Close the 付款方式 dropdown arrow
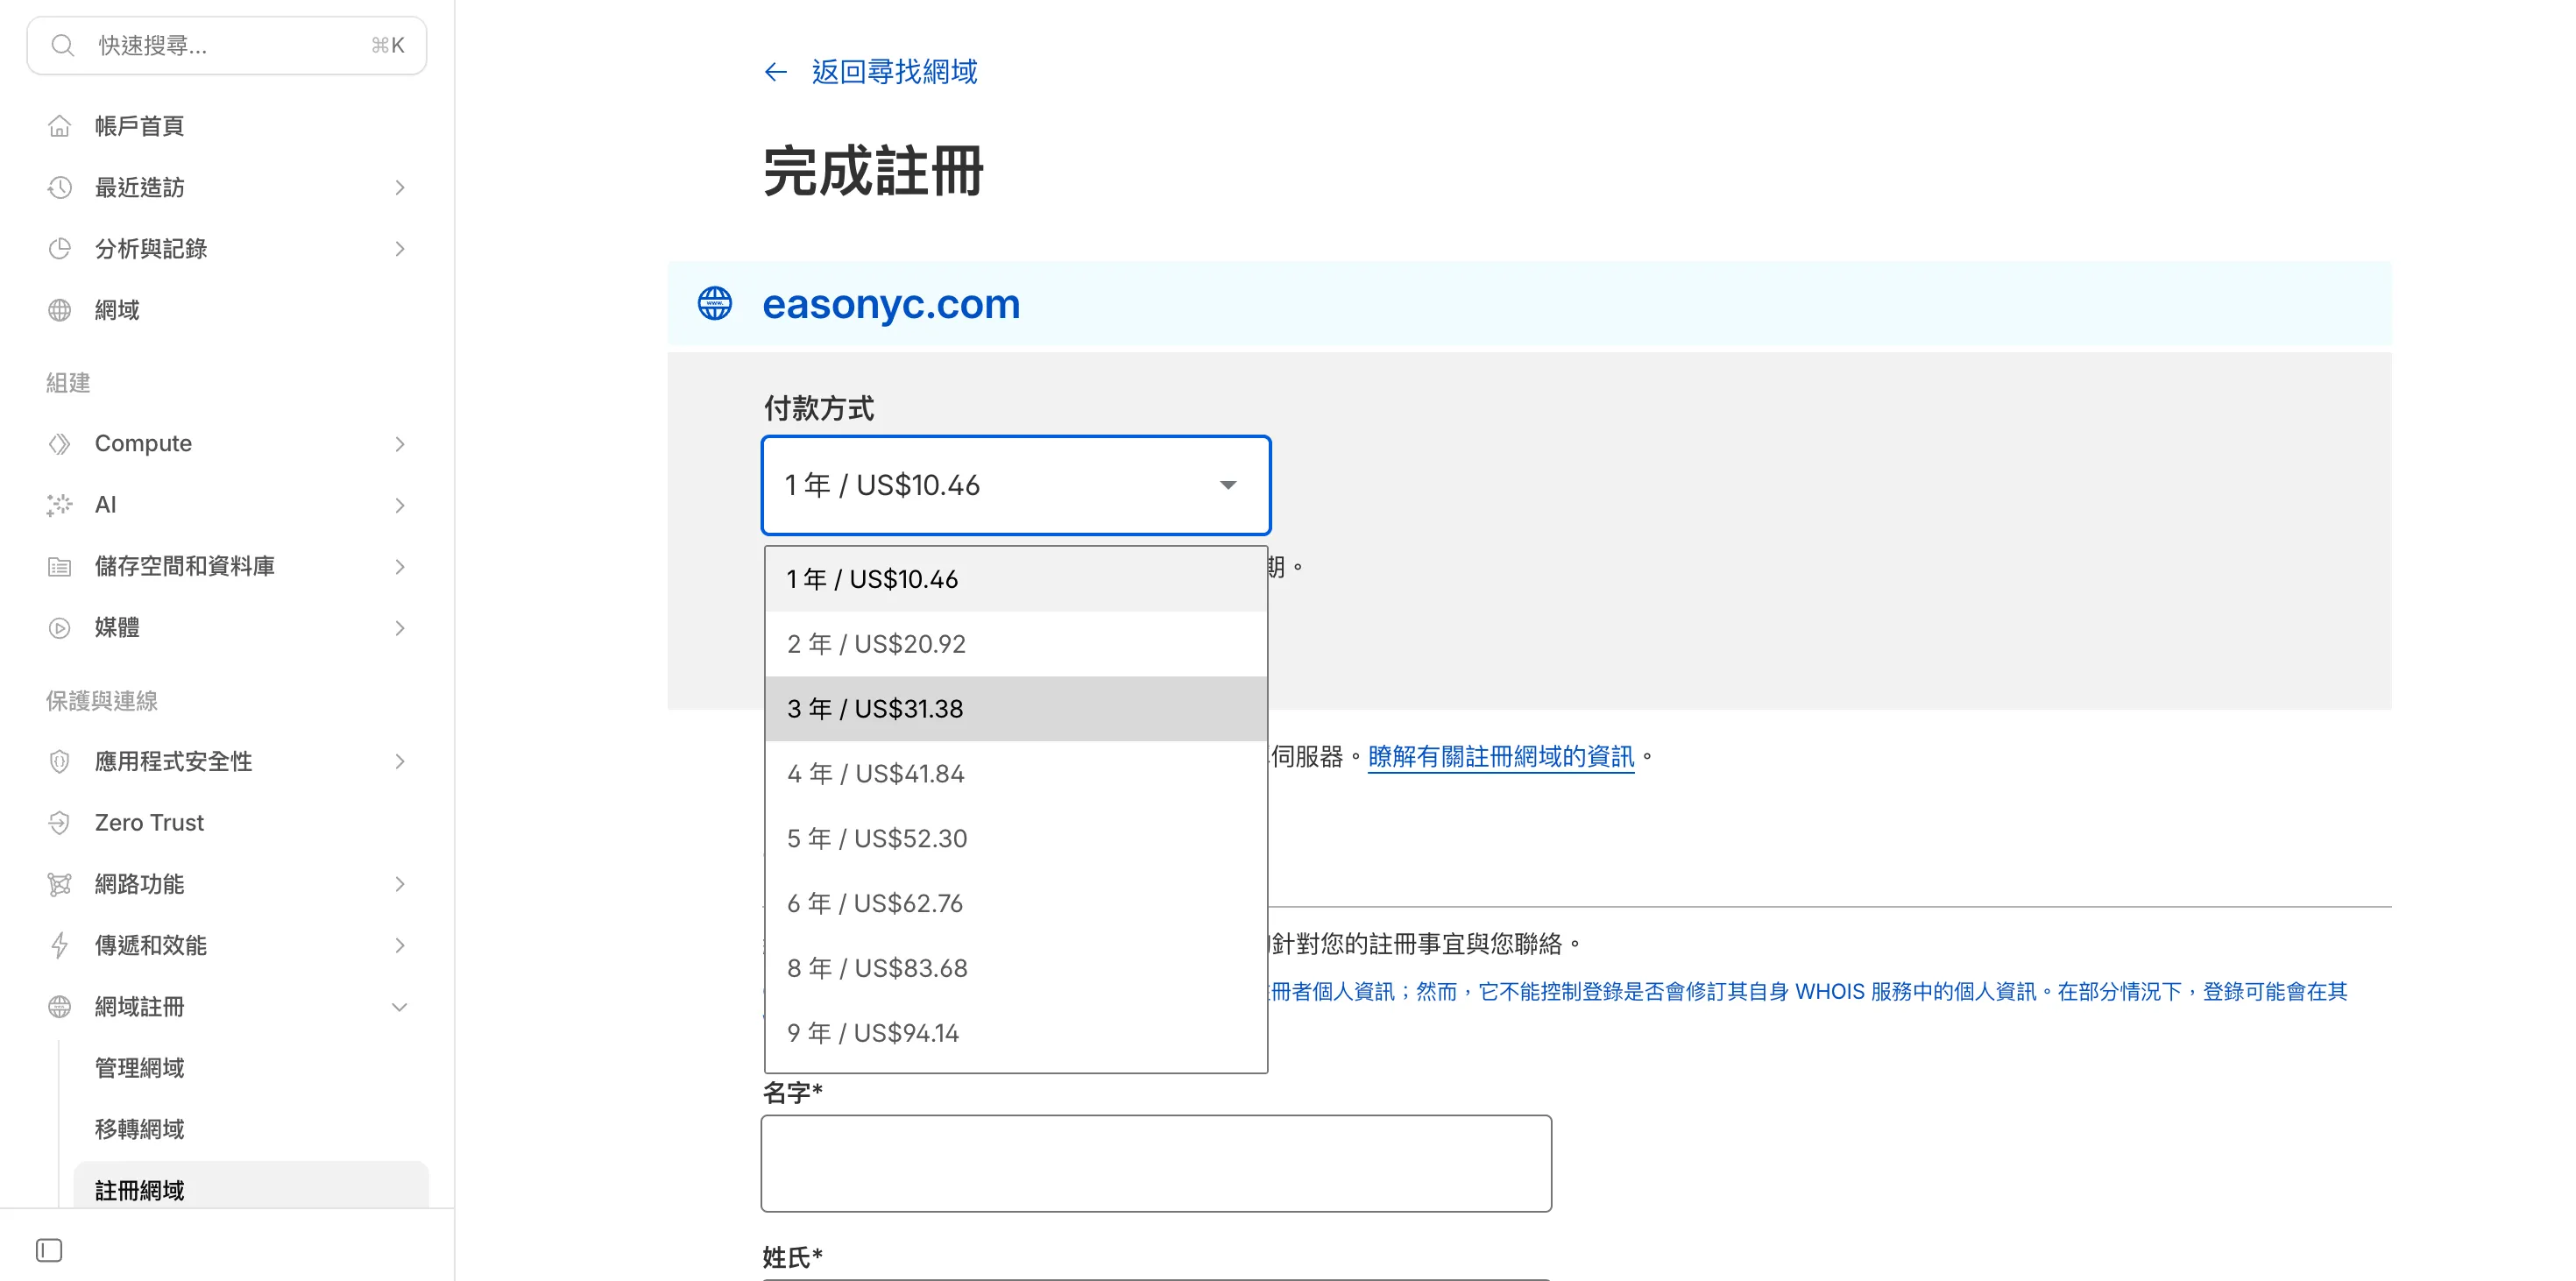Screen dimensions: 2576x1281 coord(1228,485)
